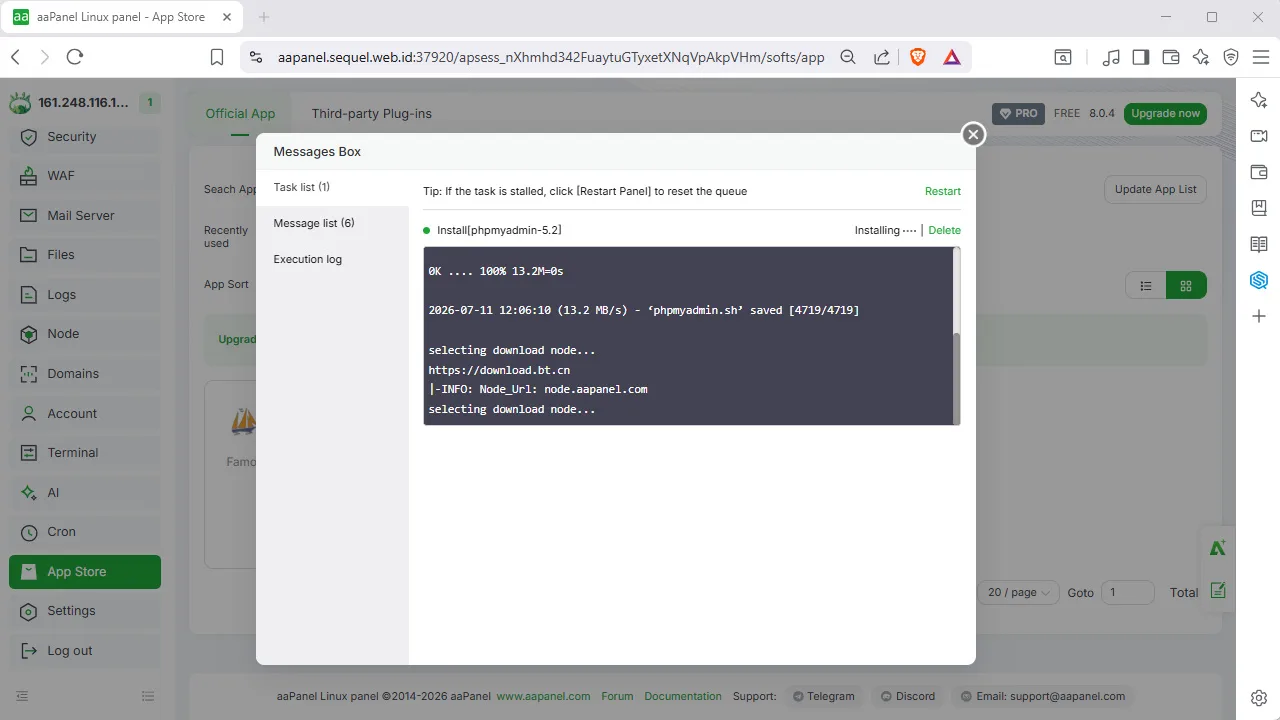
Task: Switch to Third-party Plug-ins tab
Action: 372,113
